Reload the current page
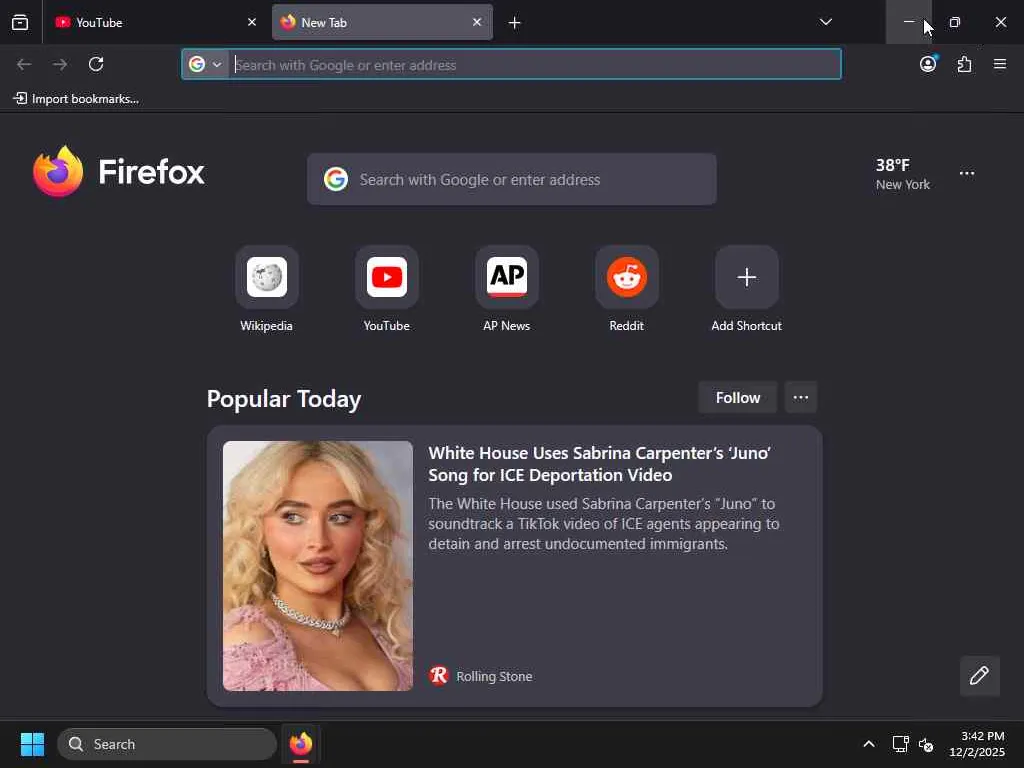1024x768 pixels. [96, 64]
